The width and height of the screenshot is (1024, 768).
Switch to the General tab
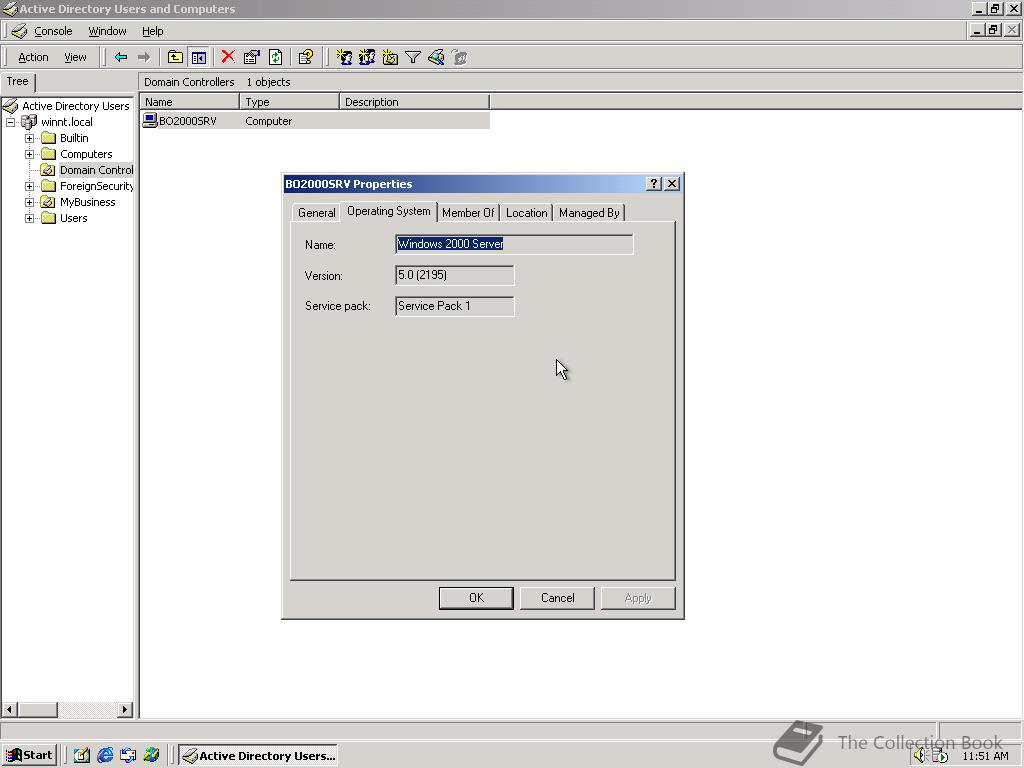pyautogui.click(x=317, y=213)
